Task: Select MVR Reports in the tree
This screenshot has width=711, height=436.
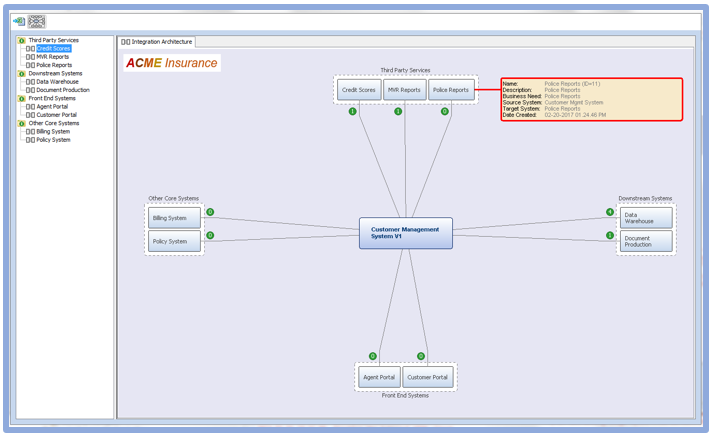Action: coord(53,57)
